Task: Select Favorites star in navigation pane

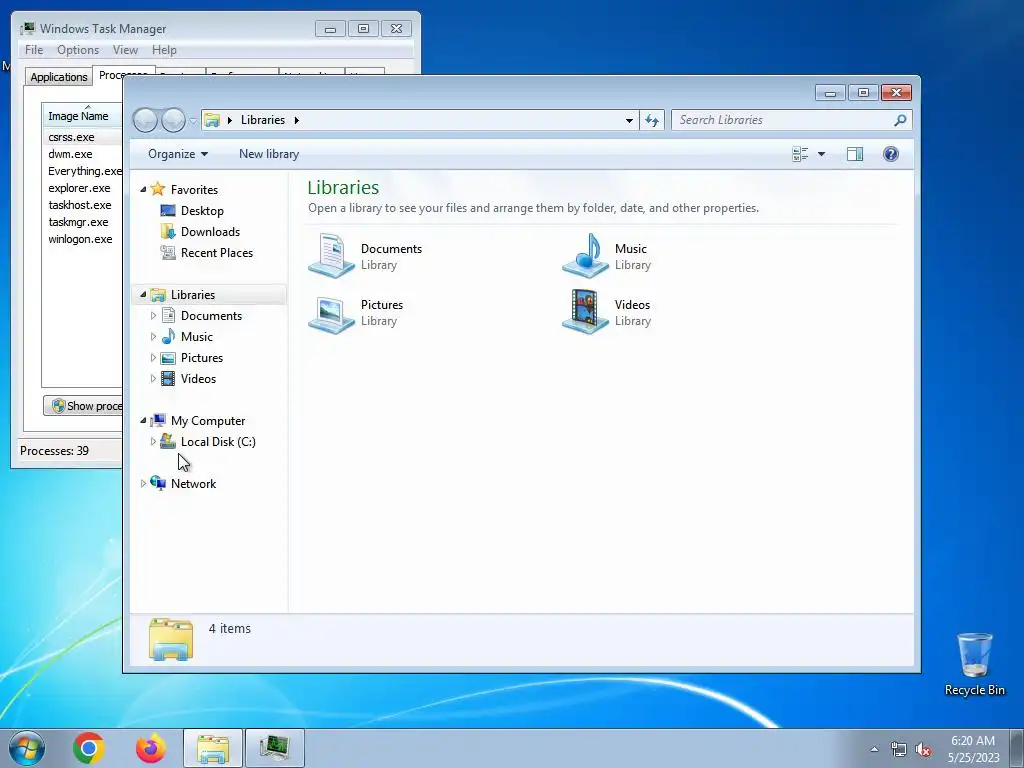Action: pyautogui.click(x=157, y=189)
